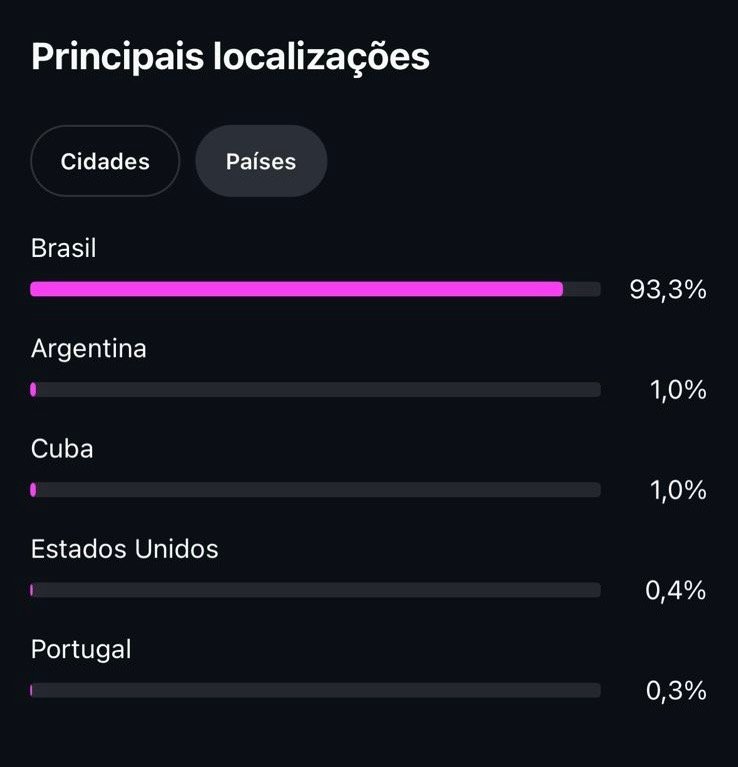
Task: Select the Brasil country label
Action: 64,248
